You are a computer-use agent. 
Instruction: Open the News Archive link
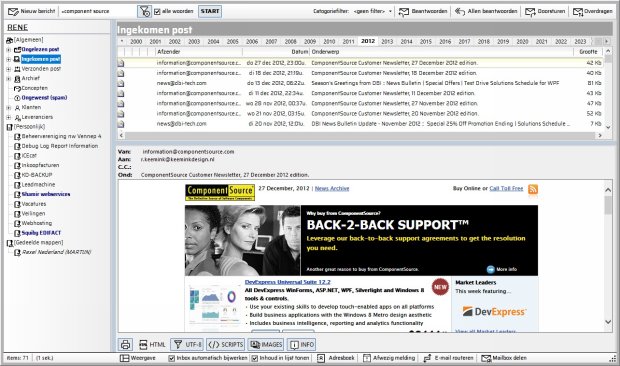(x=332, y=189)
